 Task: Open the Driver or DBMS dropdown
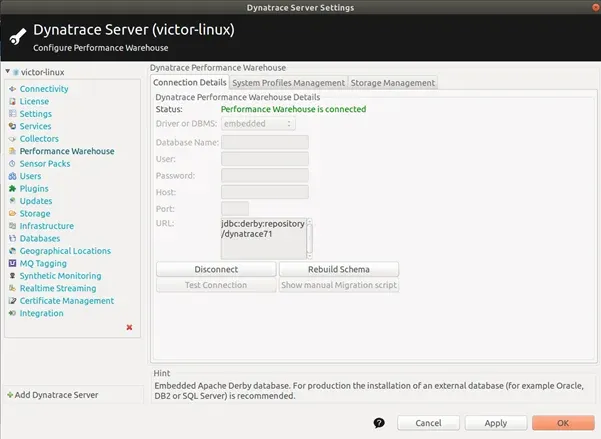pyautogui.click(x=258, y=123)
